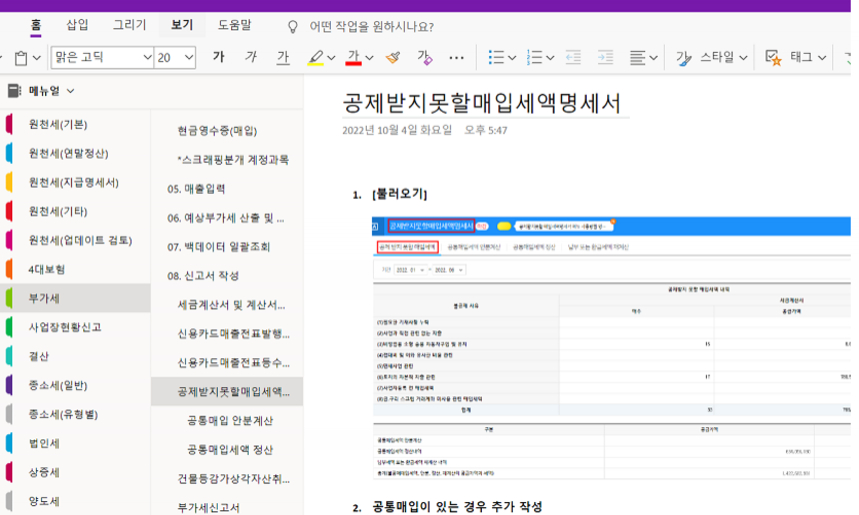Open the 법인세 section

coord(76,443)
